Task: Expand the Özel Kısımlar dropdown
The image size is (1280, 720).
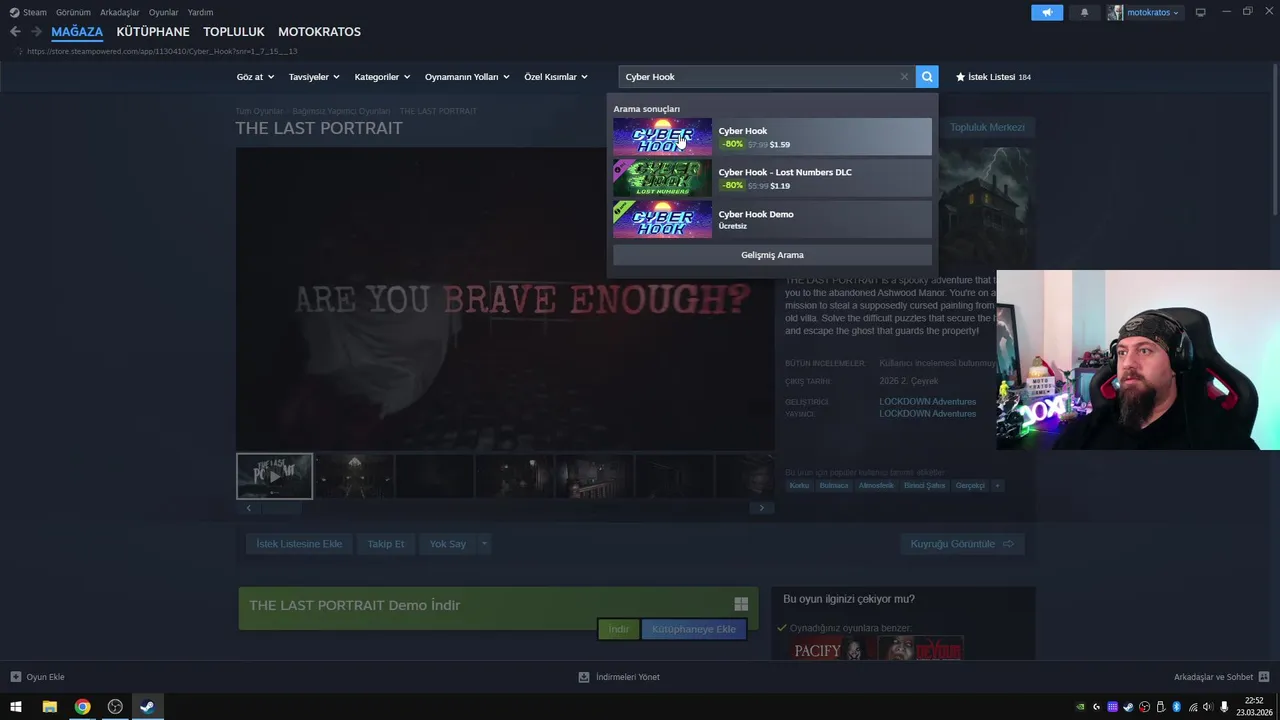Action: pos(556,77)
